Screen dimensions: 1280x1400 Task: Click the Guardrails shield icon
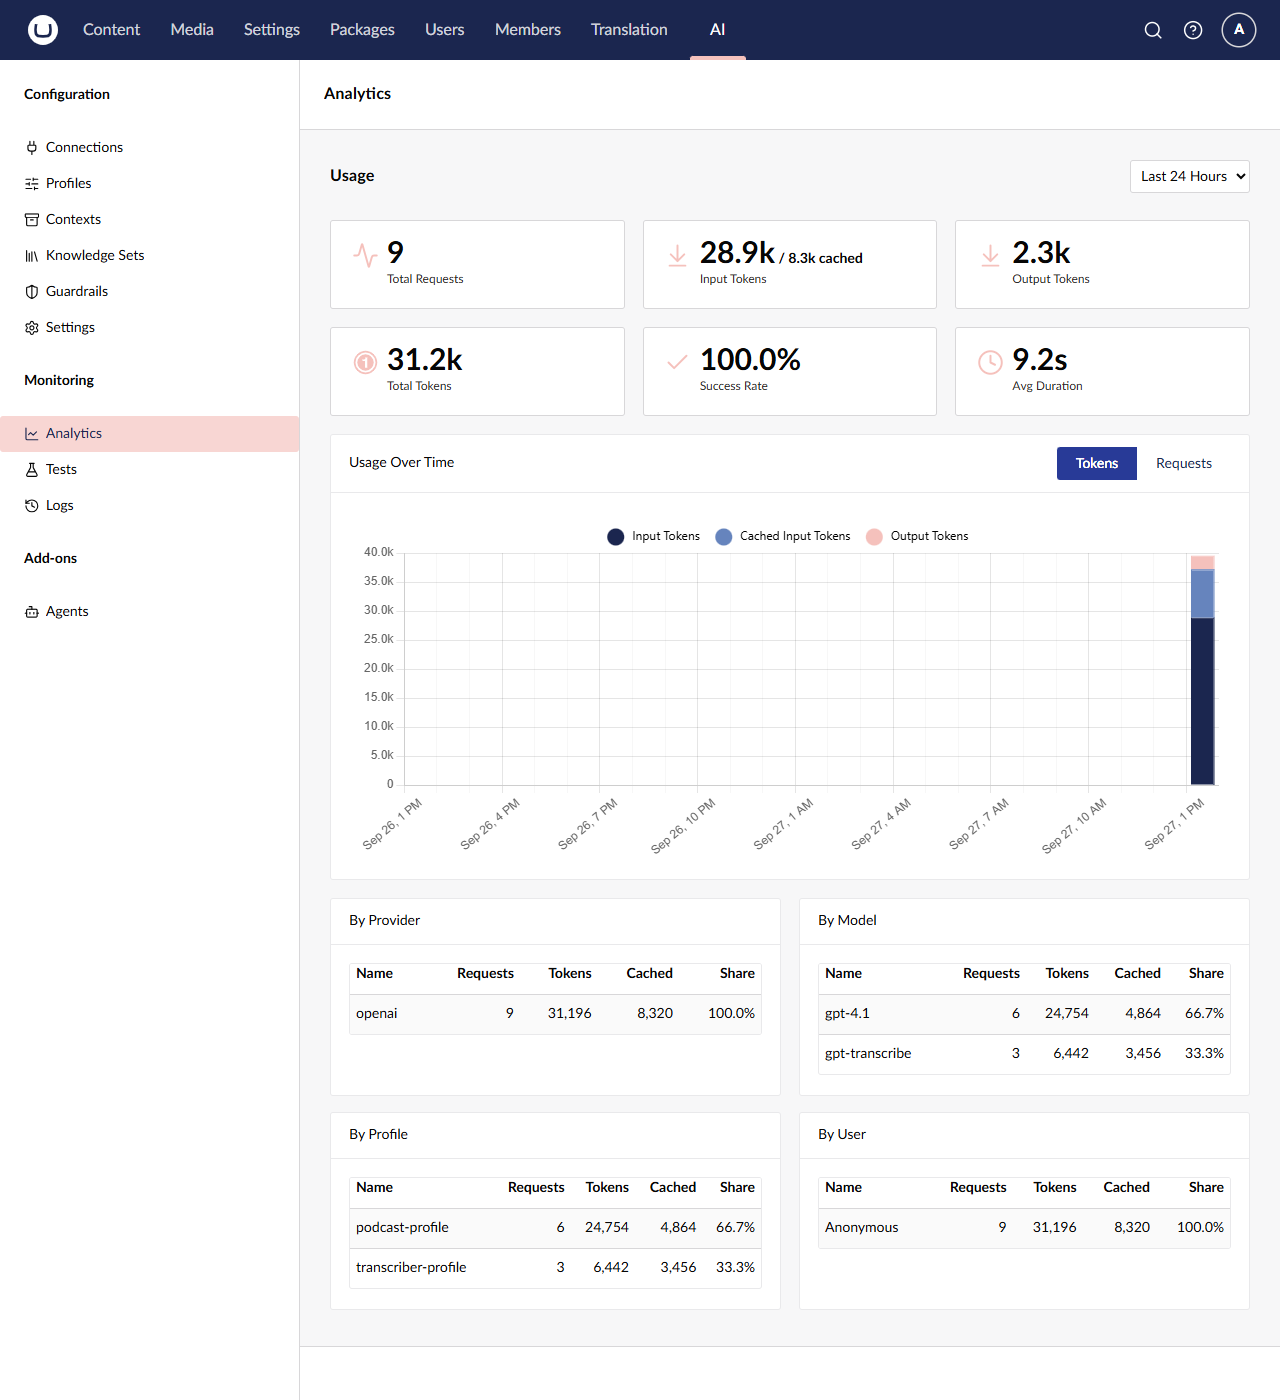[32, 291]
